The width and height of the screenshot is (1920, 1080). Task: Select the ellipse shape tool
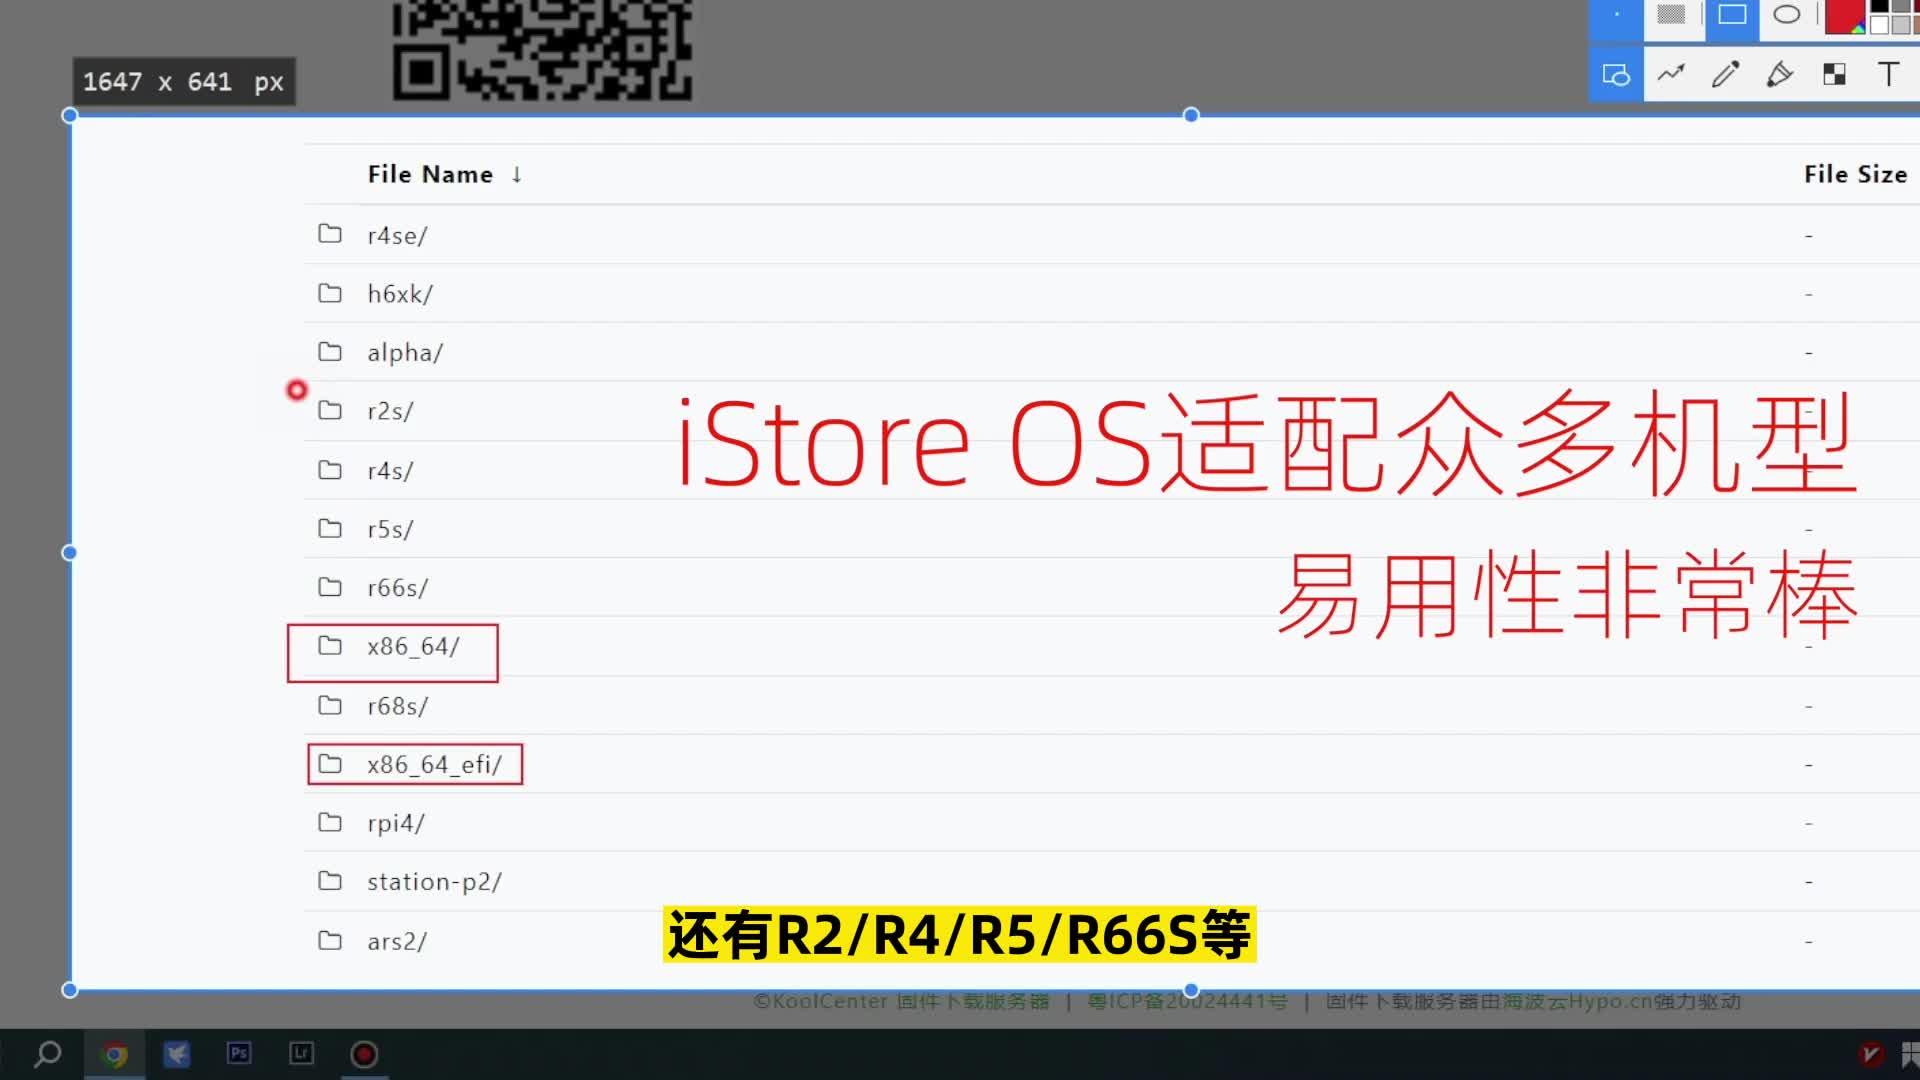pyautogui.click(x=1788, y=15)
